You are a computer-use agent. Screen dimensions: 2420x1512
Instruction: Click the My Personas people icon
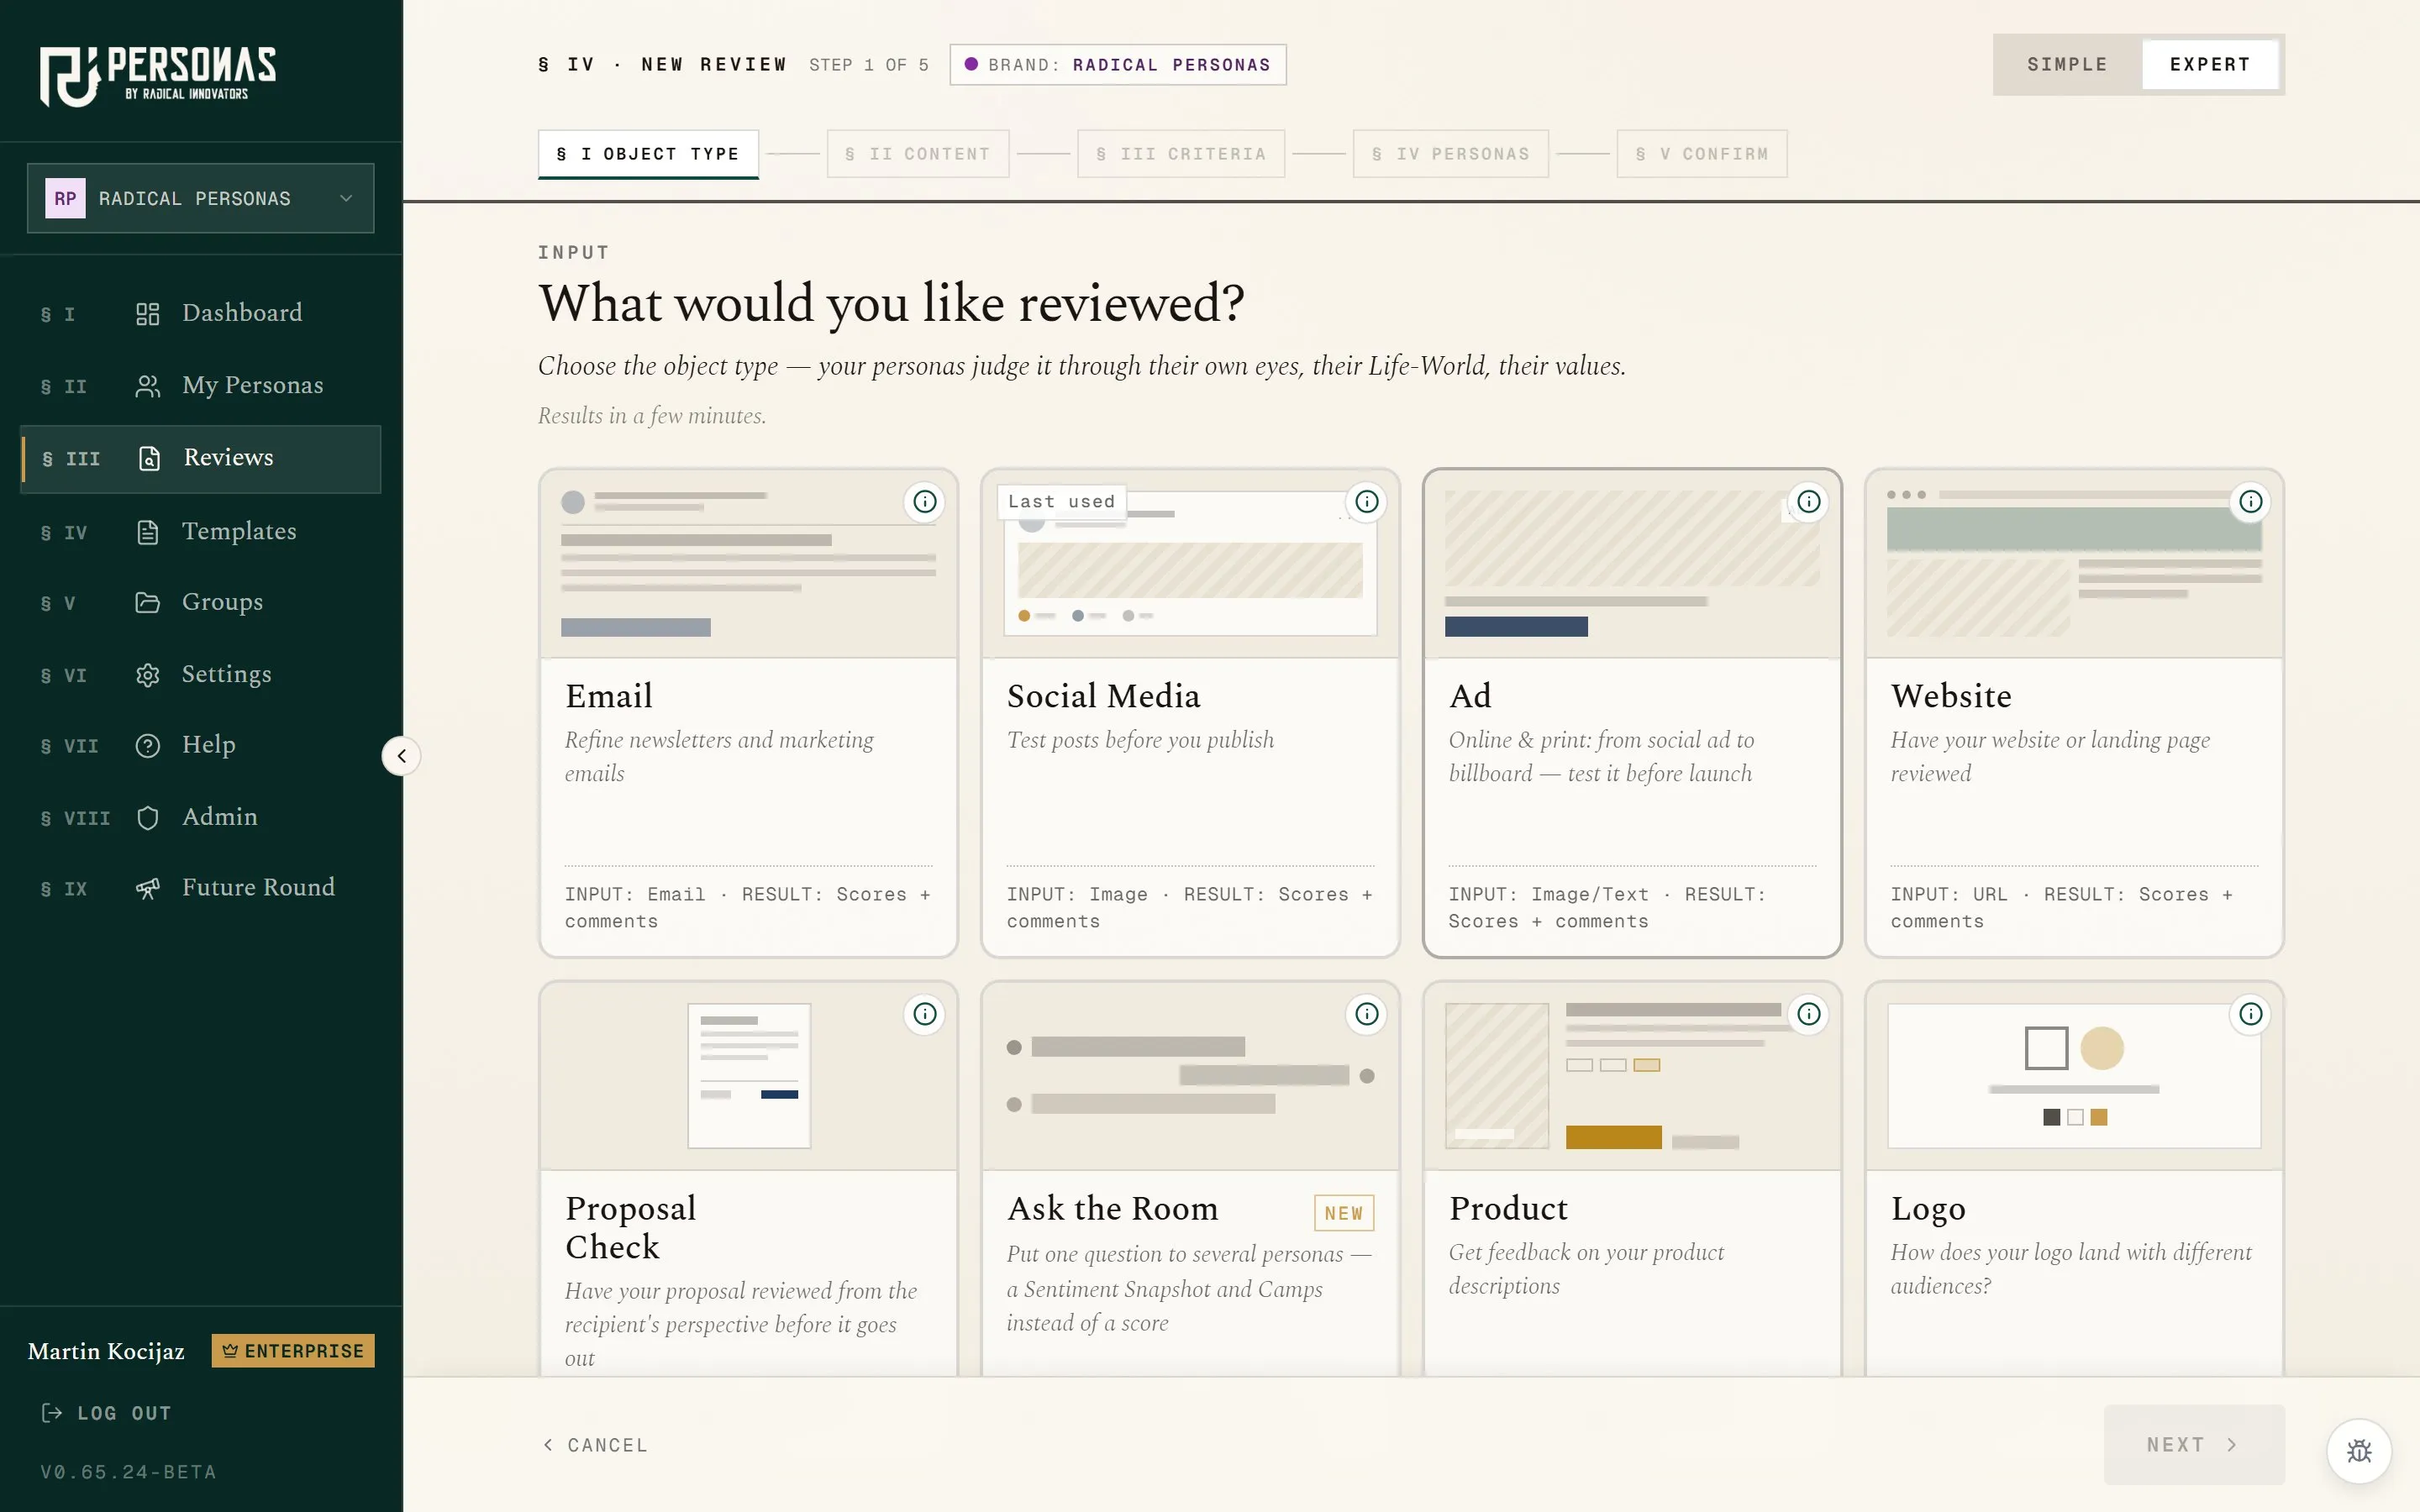pyautogui.click(x=147, y=386)
